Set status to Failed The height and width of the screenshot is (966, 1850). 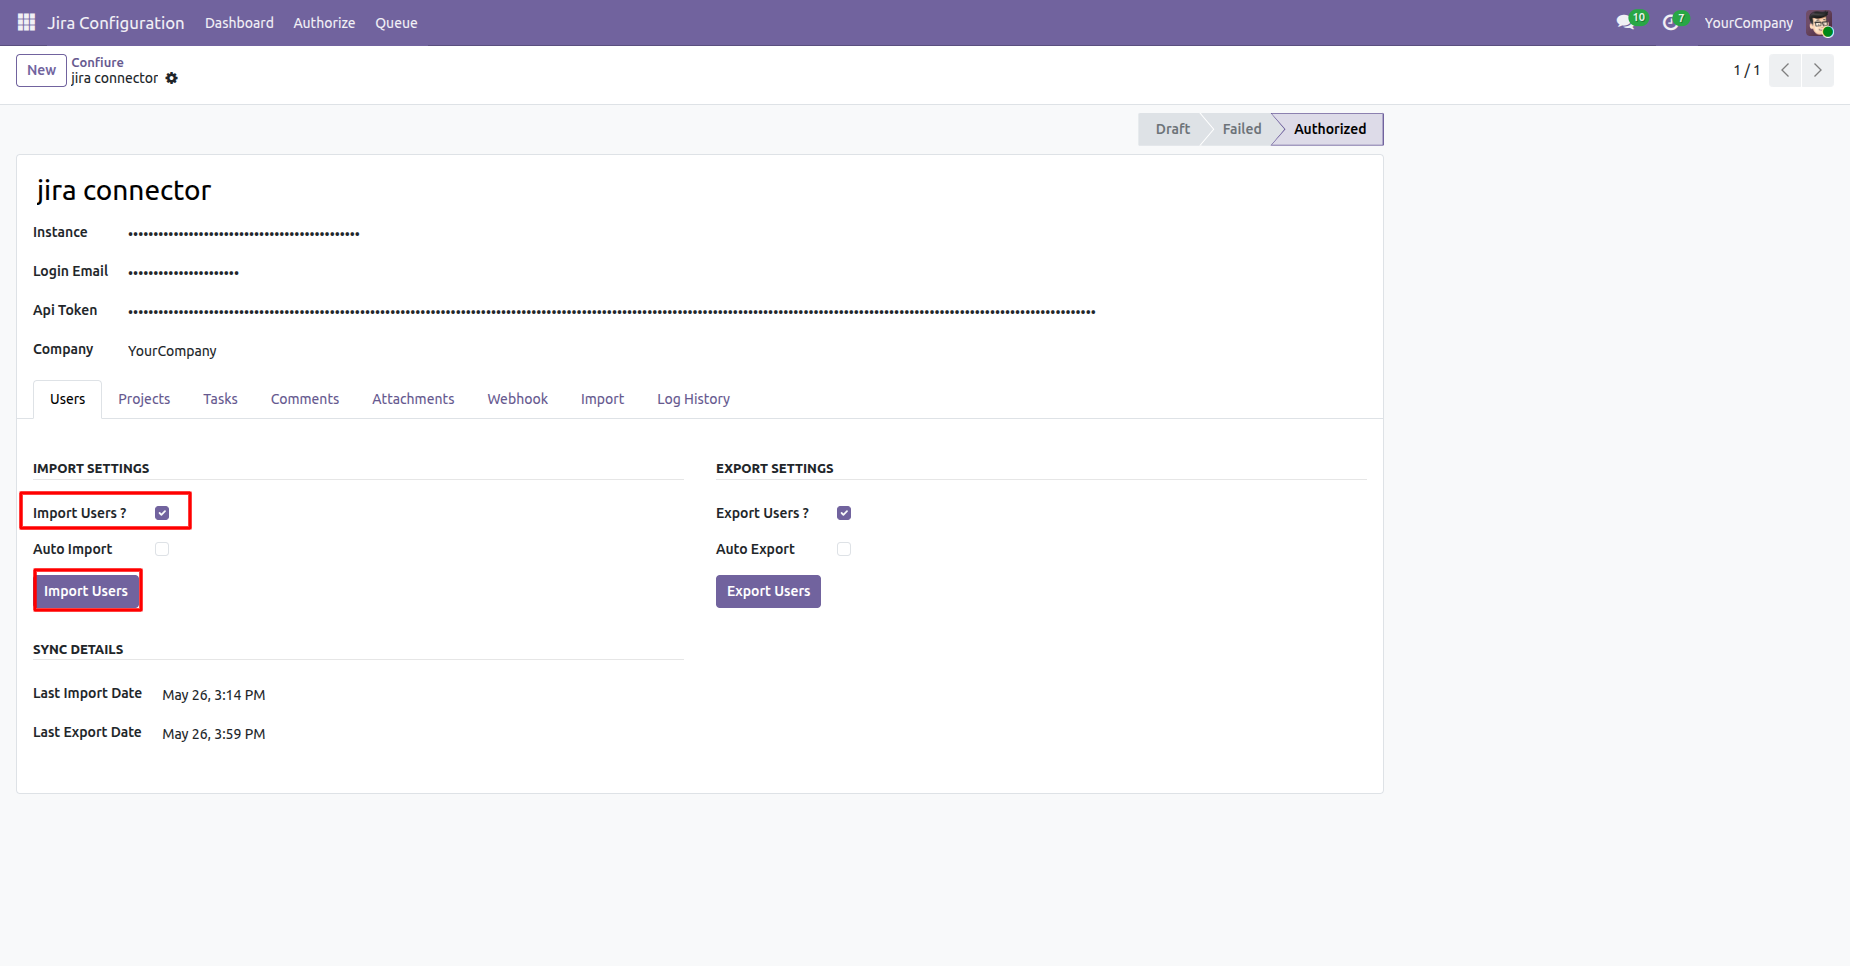coord(1241,129)
